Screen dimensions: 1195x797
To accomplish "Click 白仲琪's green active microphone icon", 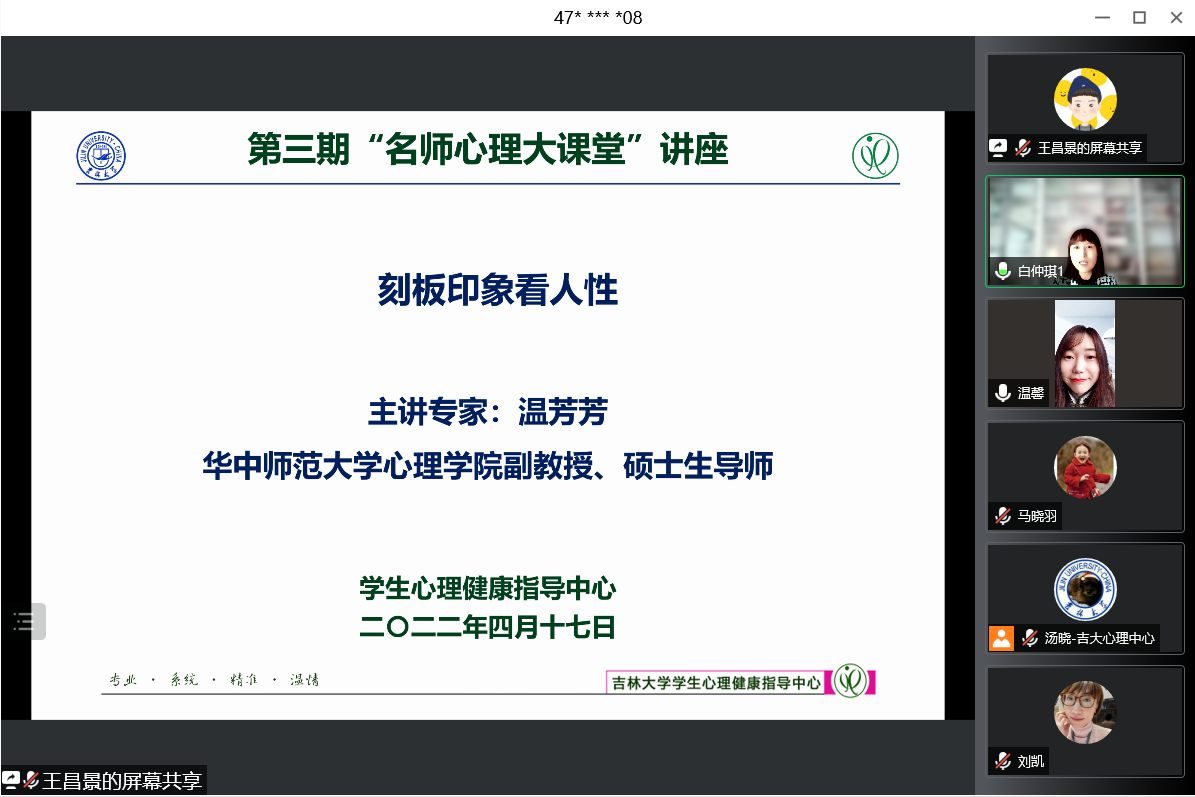I will pyautogui.click(x=1003, y=271).
